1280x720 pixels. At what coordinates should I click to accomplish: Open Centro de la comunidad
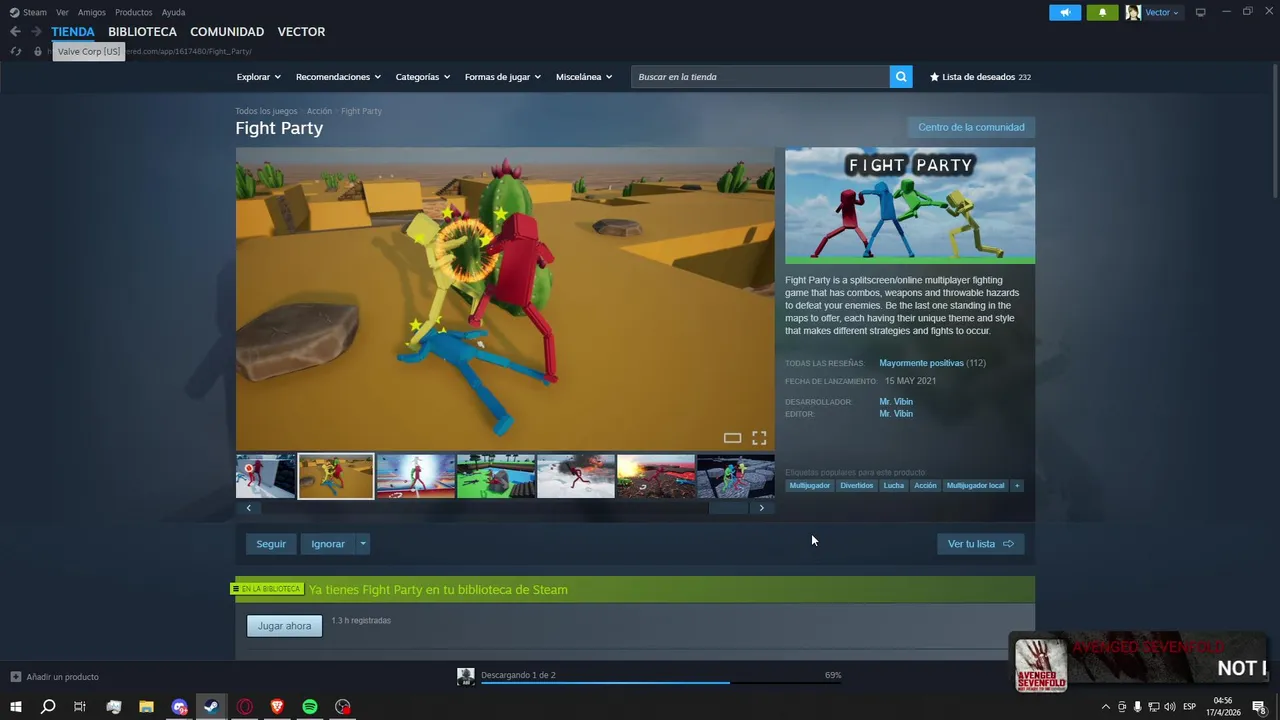pyautogui.click(x=971, y=127)
